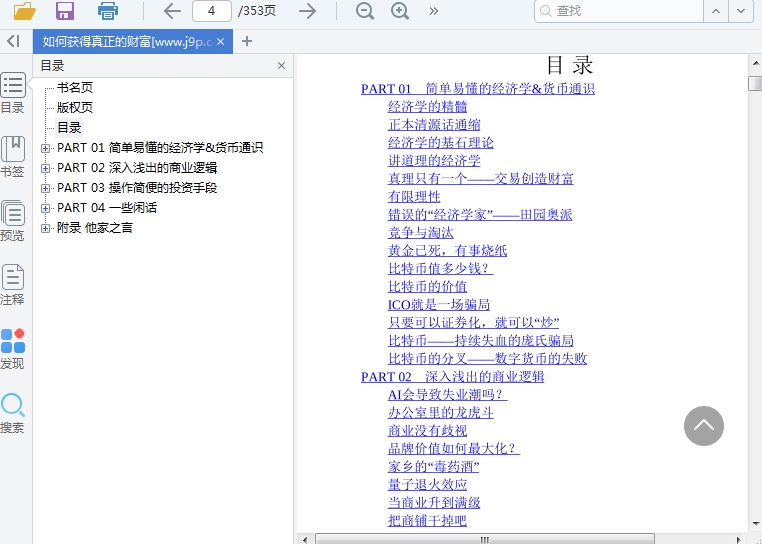Screen dimensions: 762x544
Task: Open 比特币值多少钱？ link
Action: click(x=440, y=268)
